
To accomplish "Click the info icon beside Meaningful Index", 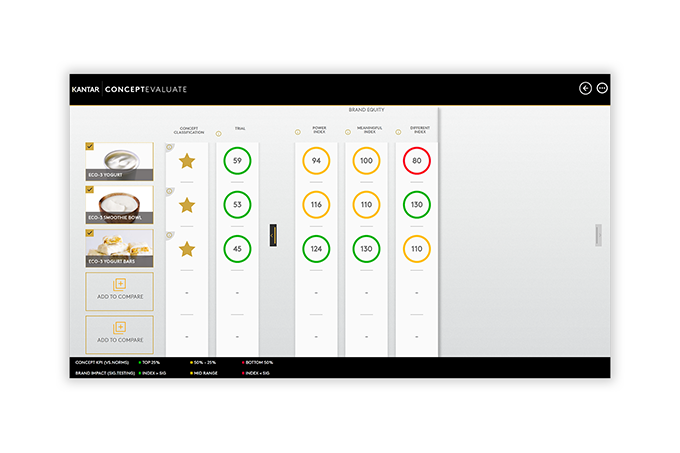I will pos(347,133).
